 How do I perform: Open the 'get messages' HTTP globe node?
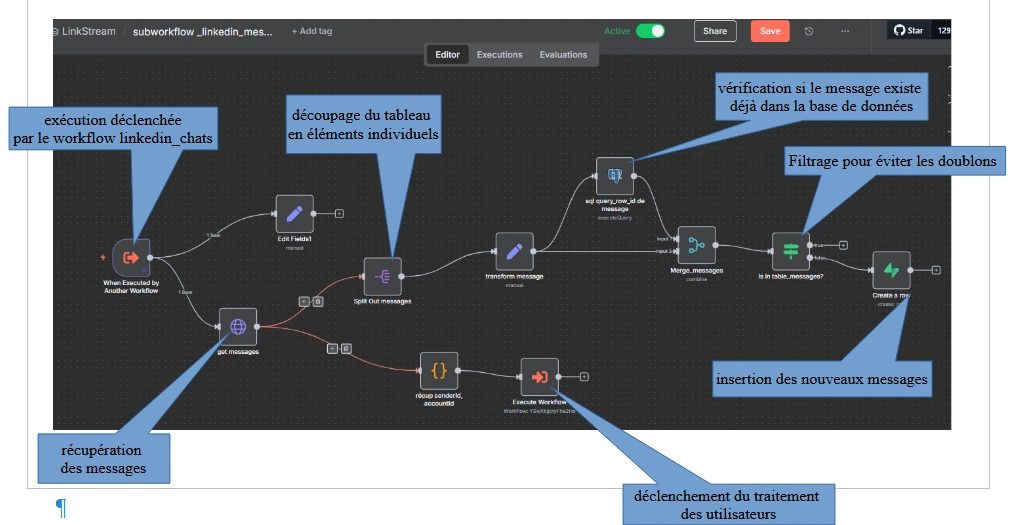(x=238, y=326)
